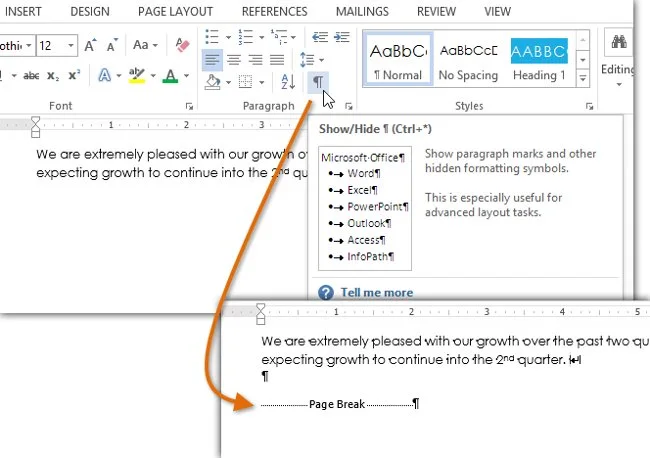The image size is (650, 458).
Task: Click the Grow Font icon
Action: point(90,45)
